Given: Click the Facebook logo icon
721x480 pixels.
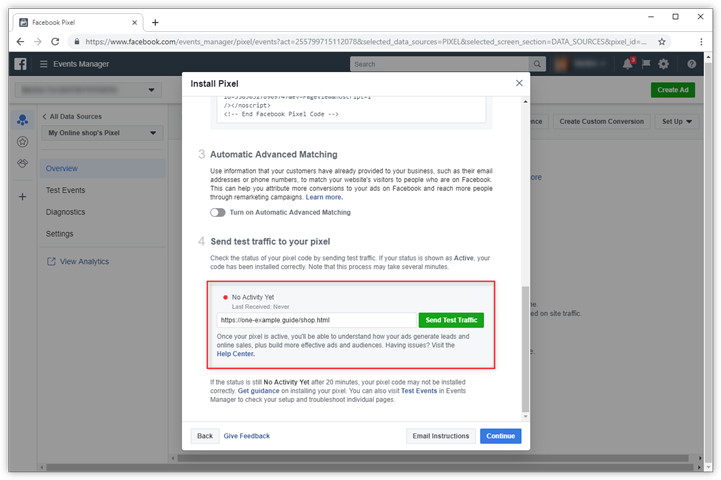Looking at the screenshot, I should click(20, 64).
